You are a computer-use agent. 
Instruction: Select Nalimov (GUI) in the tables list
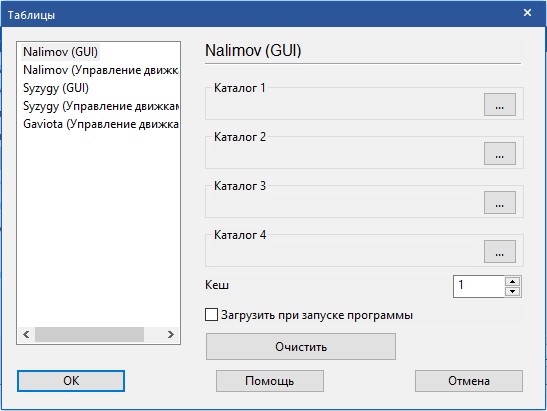pos(60,52)
